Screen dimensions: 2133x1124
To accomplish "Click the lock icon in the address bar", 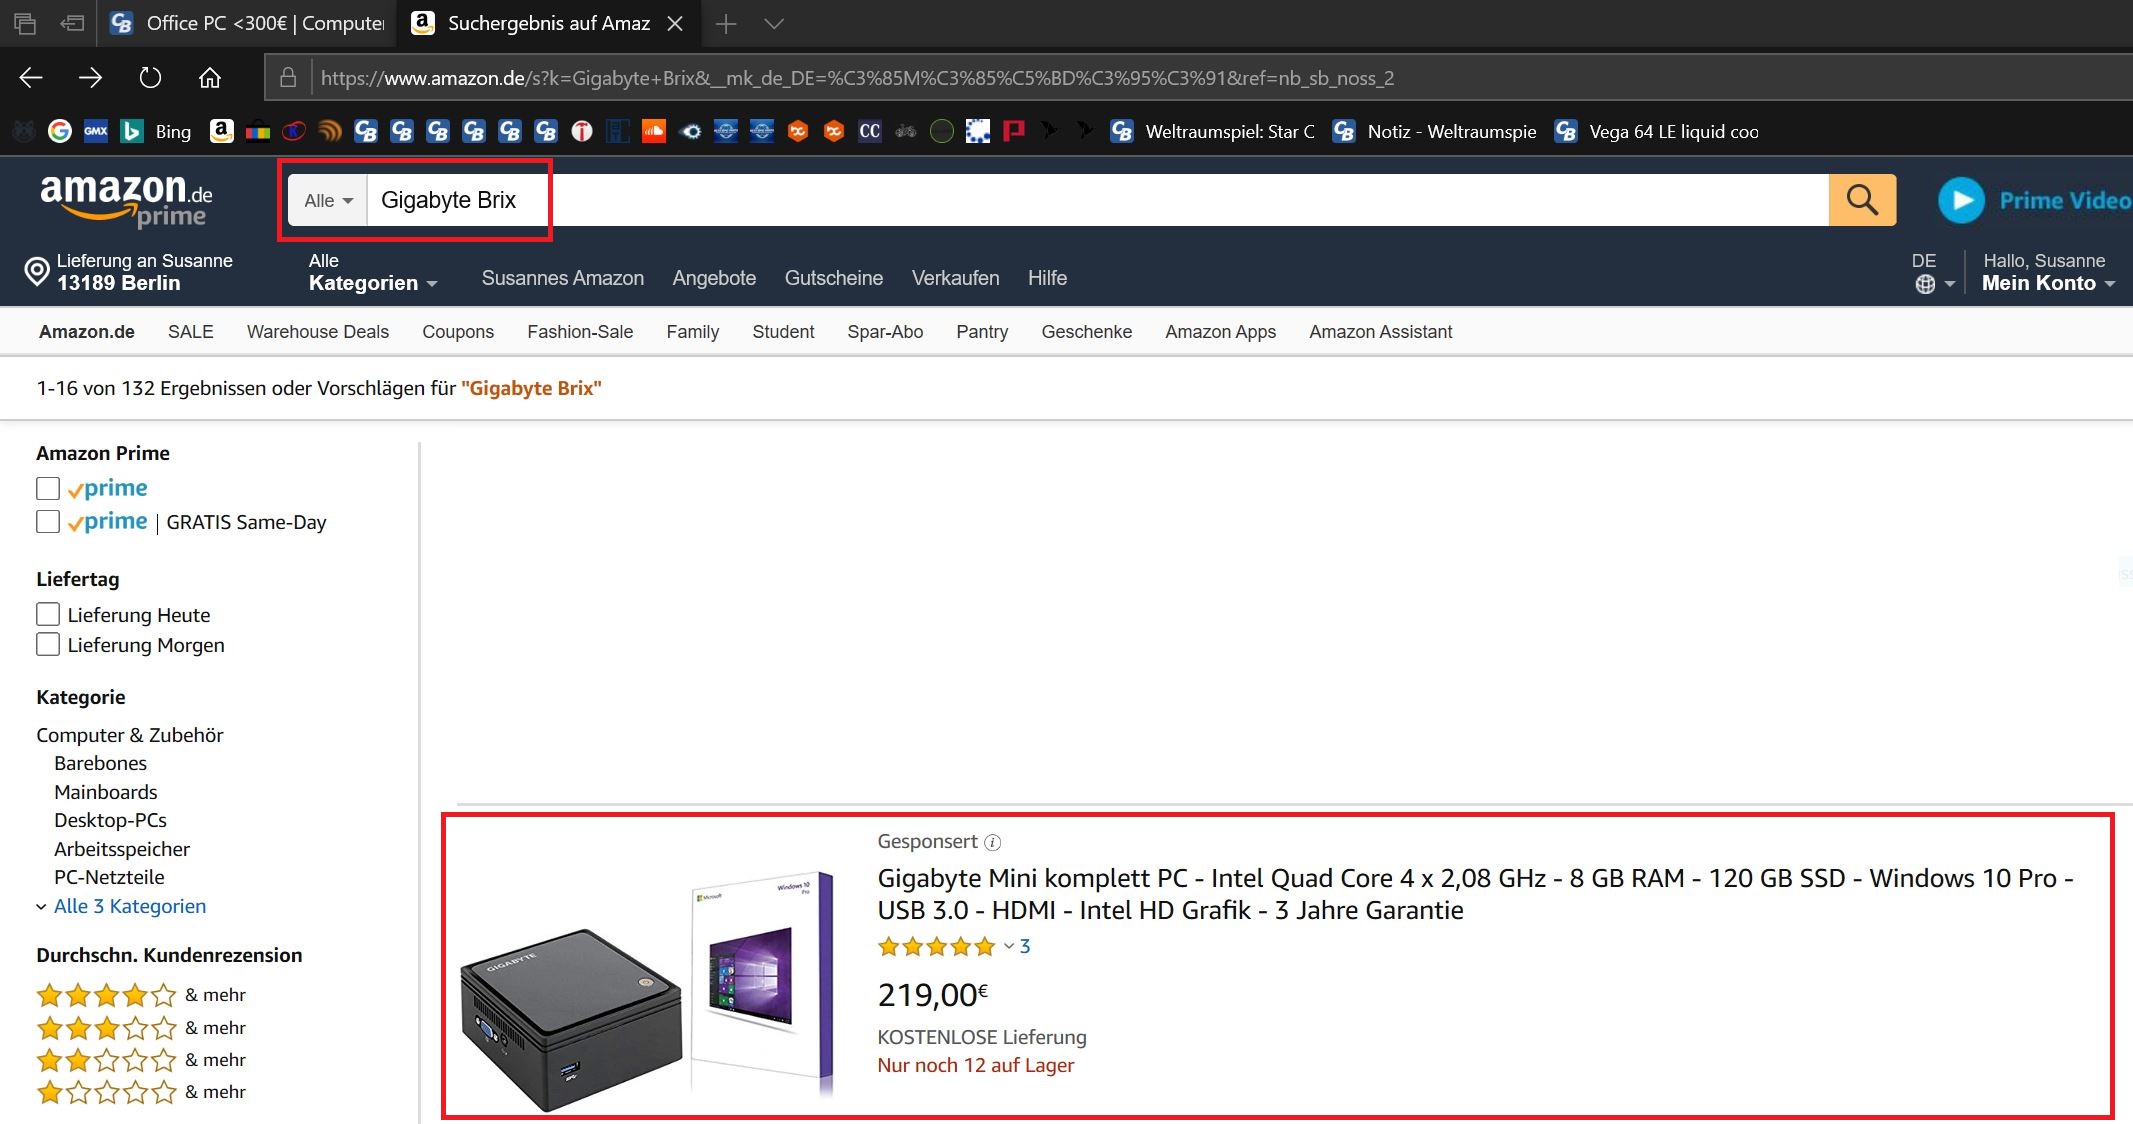I will tap(288, 78).
